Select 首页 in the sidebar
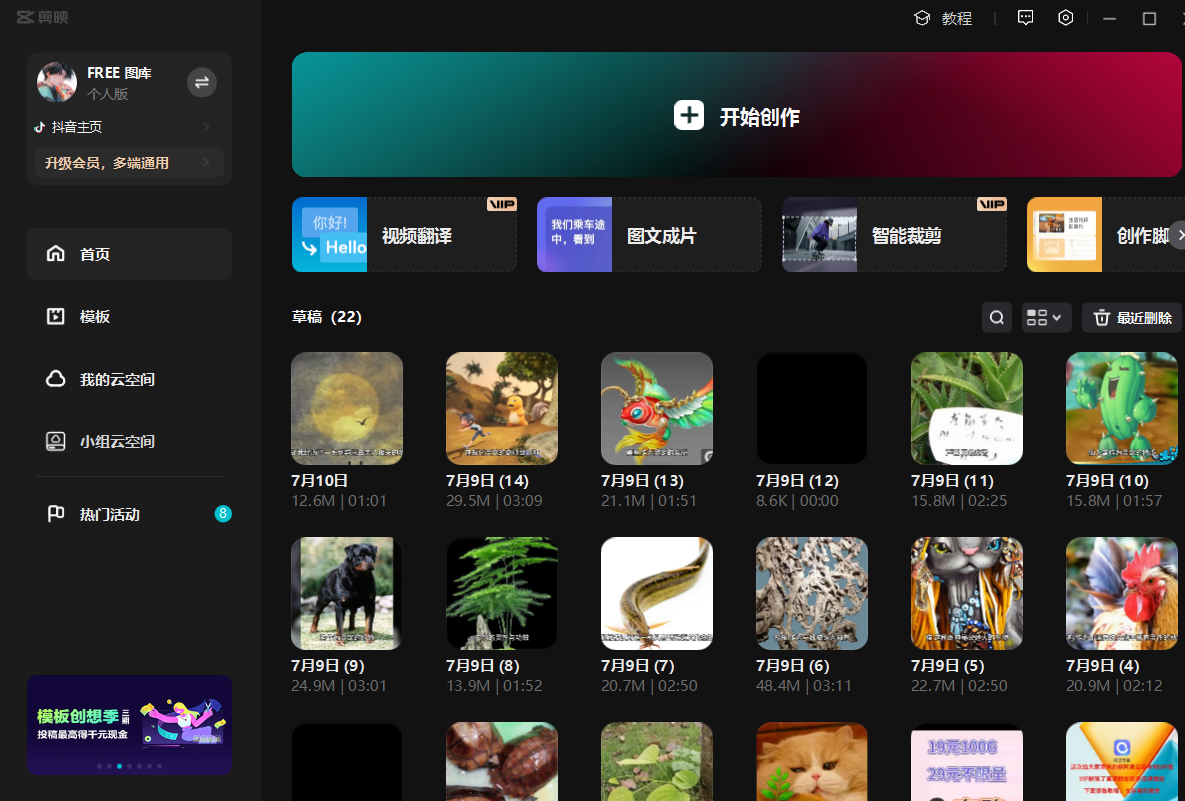 coord(129,254)
